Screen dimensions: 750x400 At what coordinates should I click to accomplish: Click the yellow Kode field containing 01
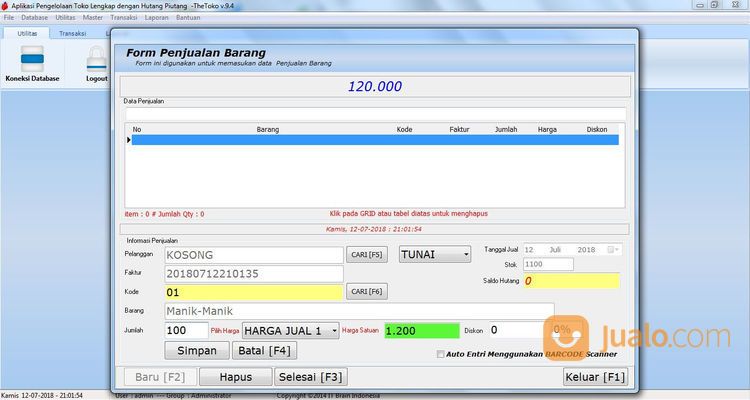tap(254, 292)
